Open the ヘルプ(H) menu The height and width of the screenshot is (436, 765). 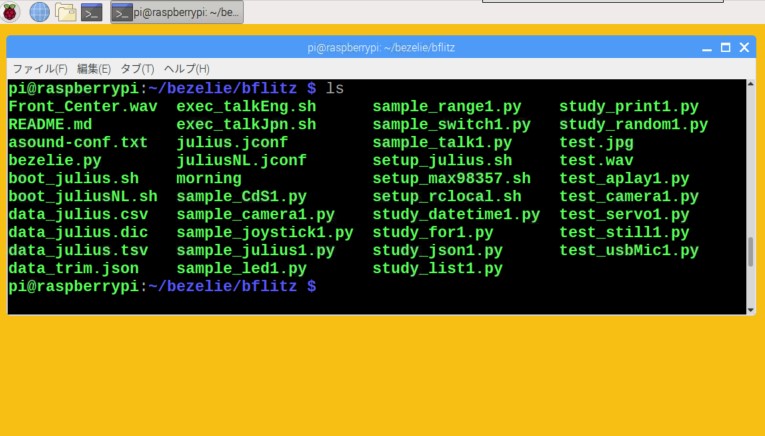pyautogui.click(x=186, y=69)
